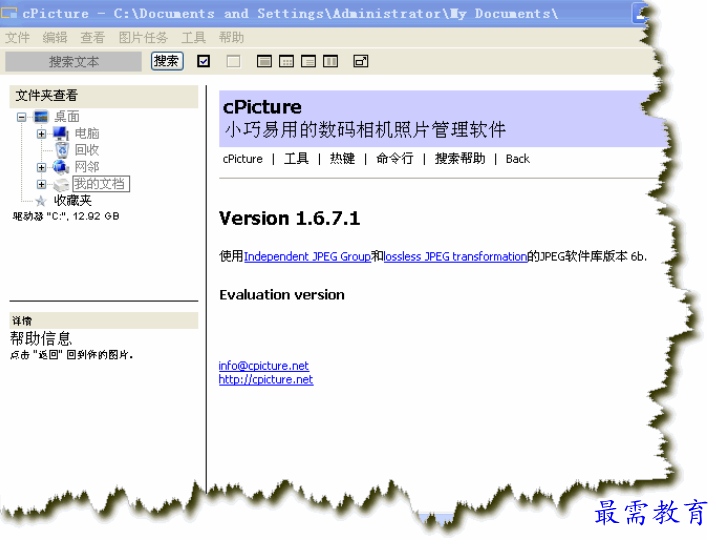Screen dimensions: 716x544
Task: Click the desktop icon next to 桌面
Action: pos(41,117)
